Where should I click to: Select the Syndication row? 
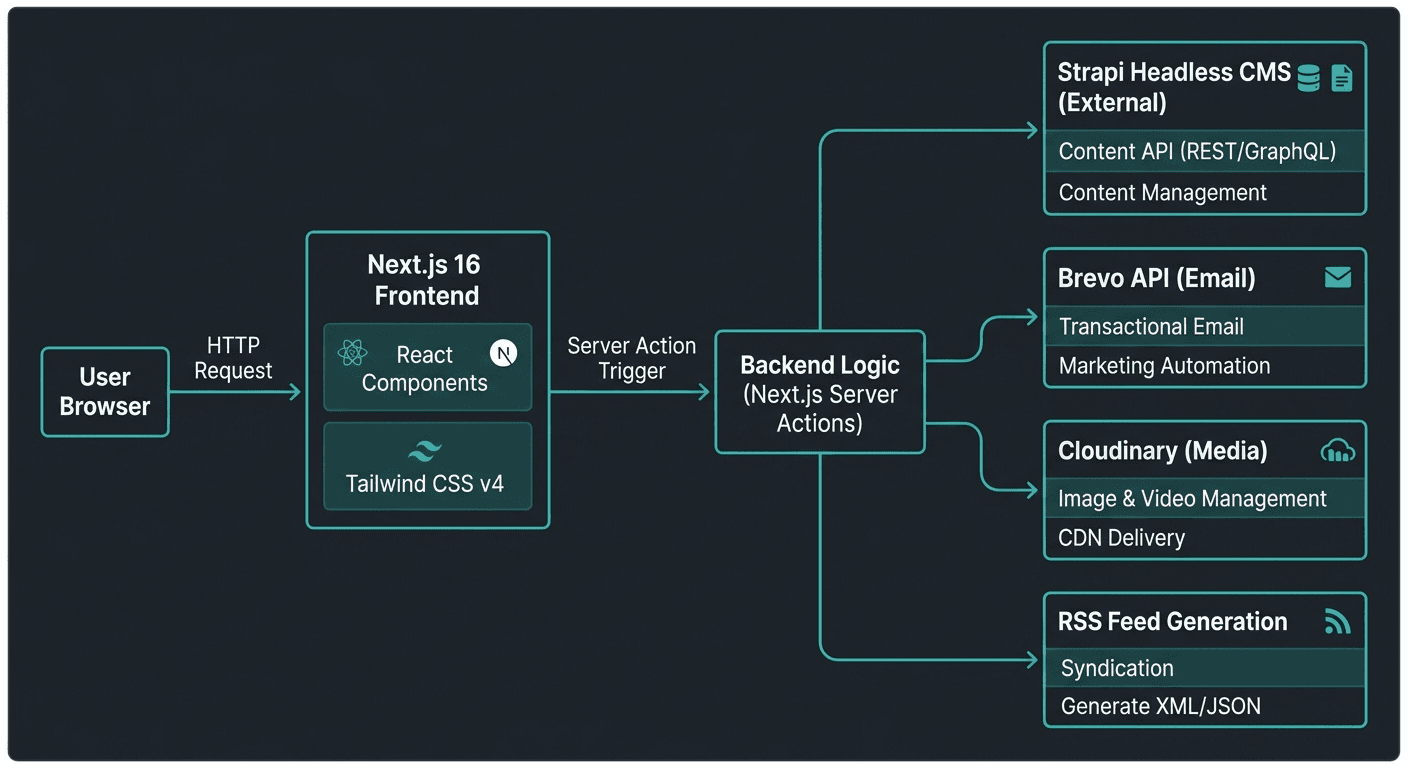1205,668
